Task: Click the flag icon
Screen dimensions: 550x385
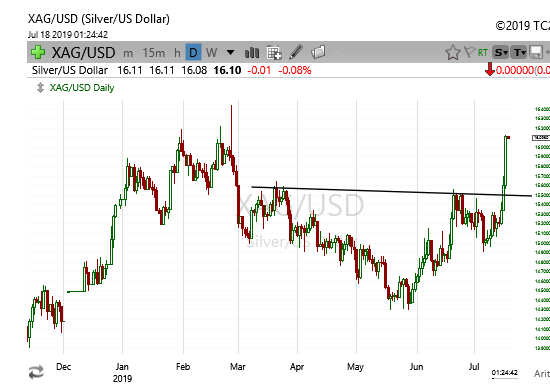Action: pos(470,52)
